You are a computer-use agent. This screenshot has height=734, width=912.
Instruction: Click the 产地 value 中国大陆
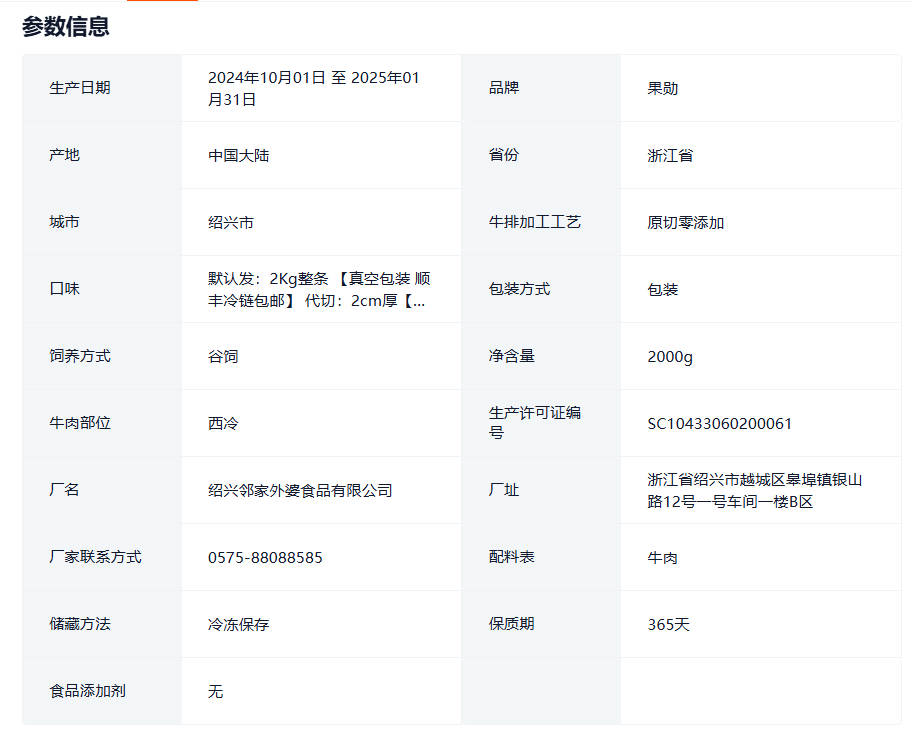coord(238,155)
